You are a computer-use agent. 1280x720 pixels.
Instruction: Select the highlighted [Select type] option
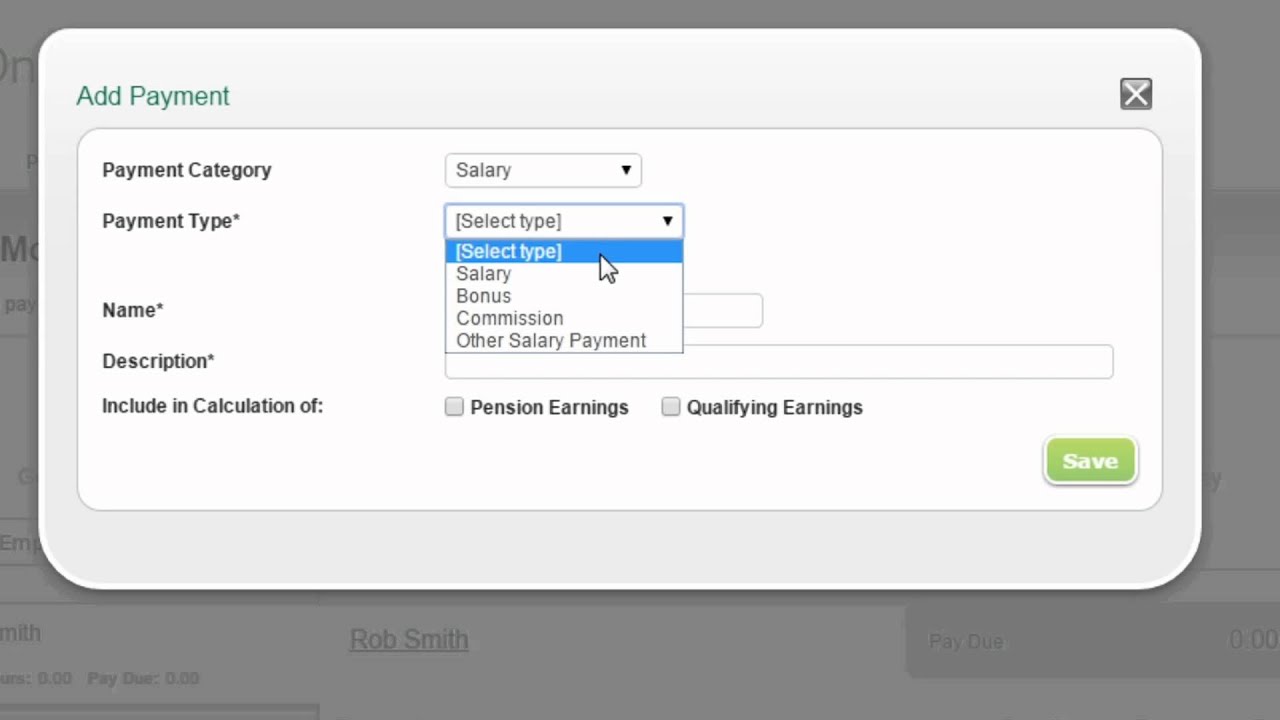[509, 251]
